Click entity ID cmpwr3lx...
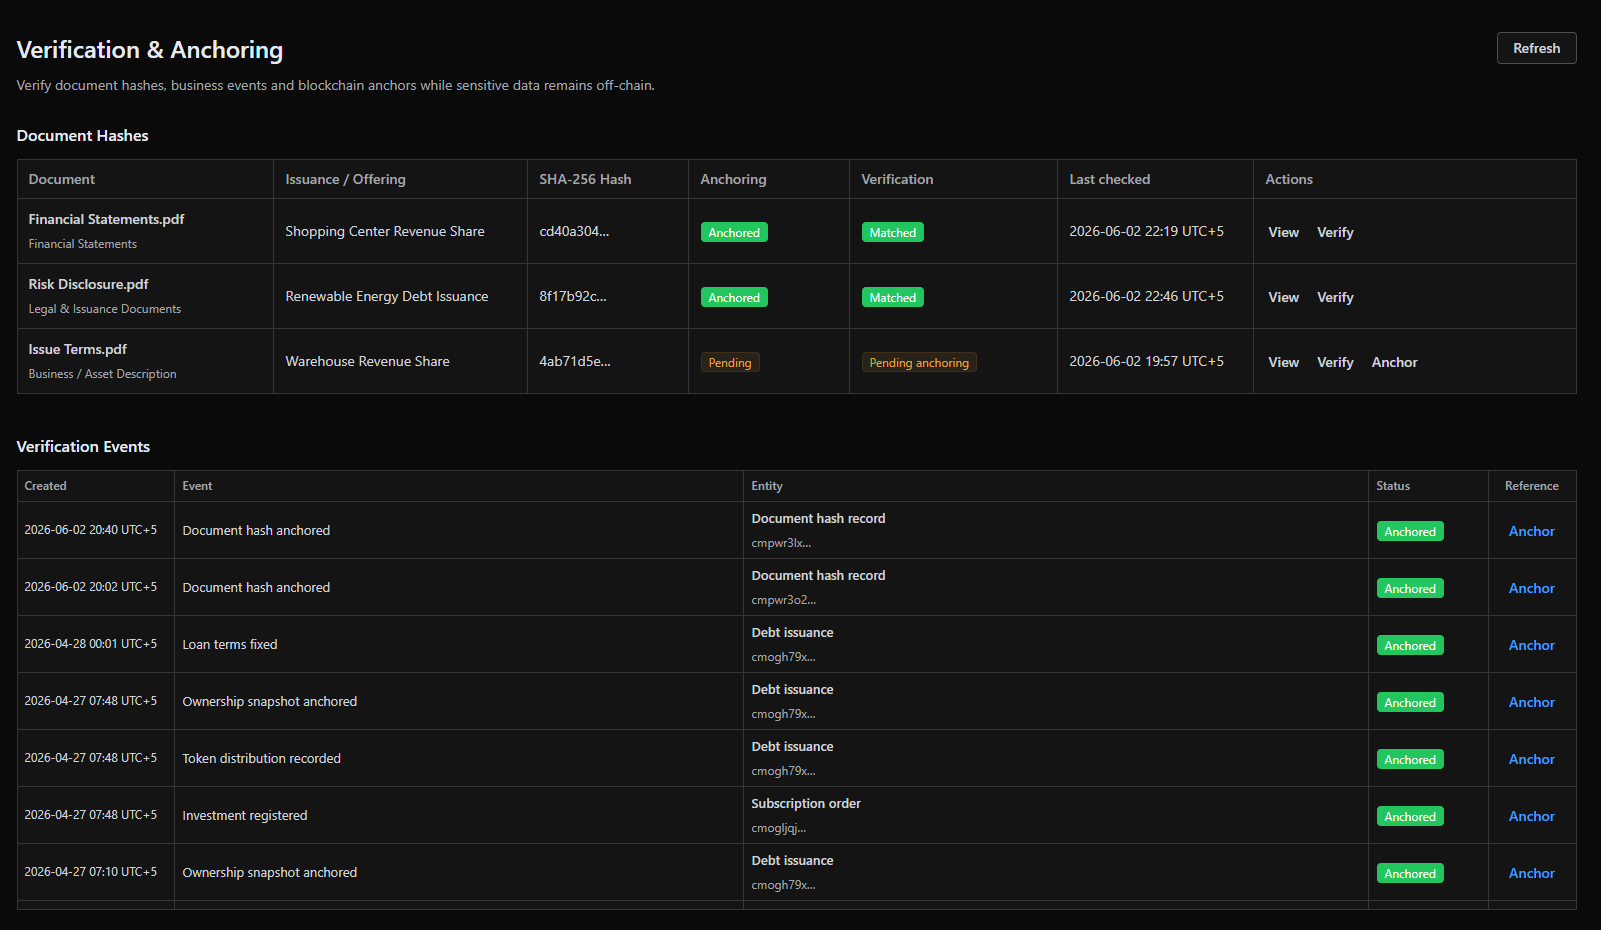Screen dimensions: 1601x930 [781, 543]
